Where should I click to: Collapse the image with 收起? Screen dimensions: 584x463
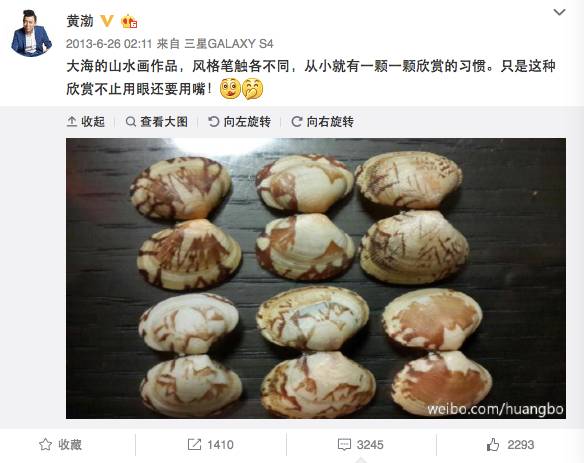coord(85,121)
